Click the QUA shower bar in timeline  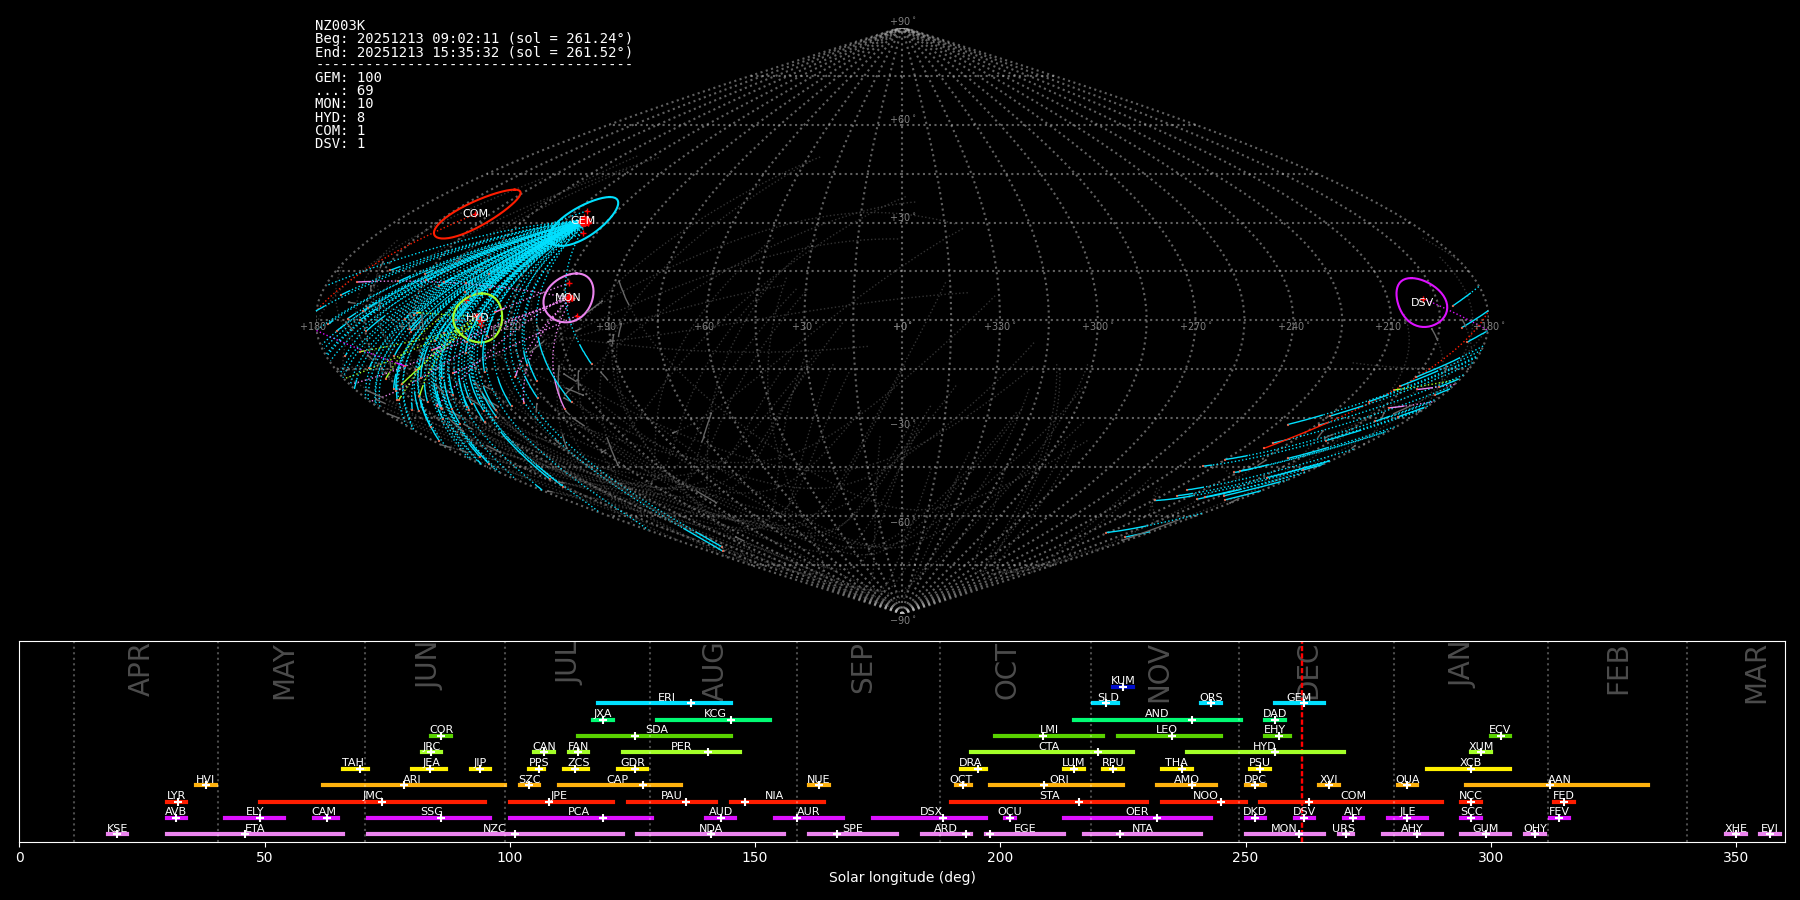[x=1407, y=785]
